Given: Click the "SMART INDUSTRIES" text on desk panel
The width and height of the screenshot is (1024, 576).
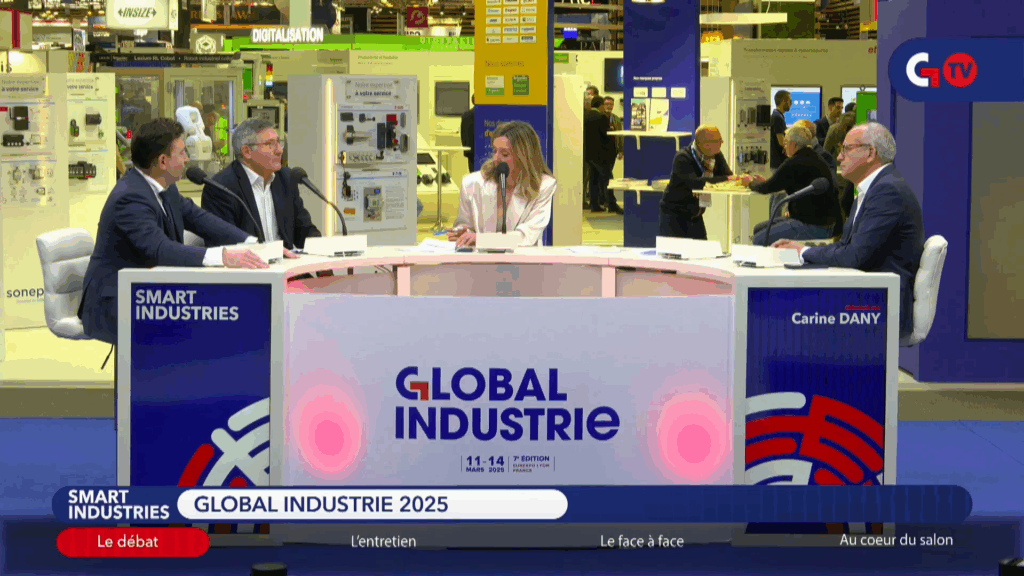Looking at the screenshot, I should click(186, 305).
